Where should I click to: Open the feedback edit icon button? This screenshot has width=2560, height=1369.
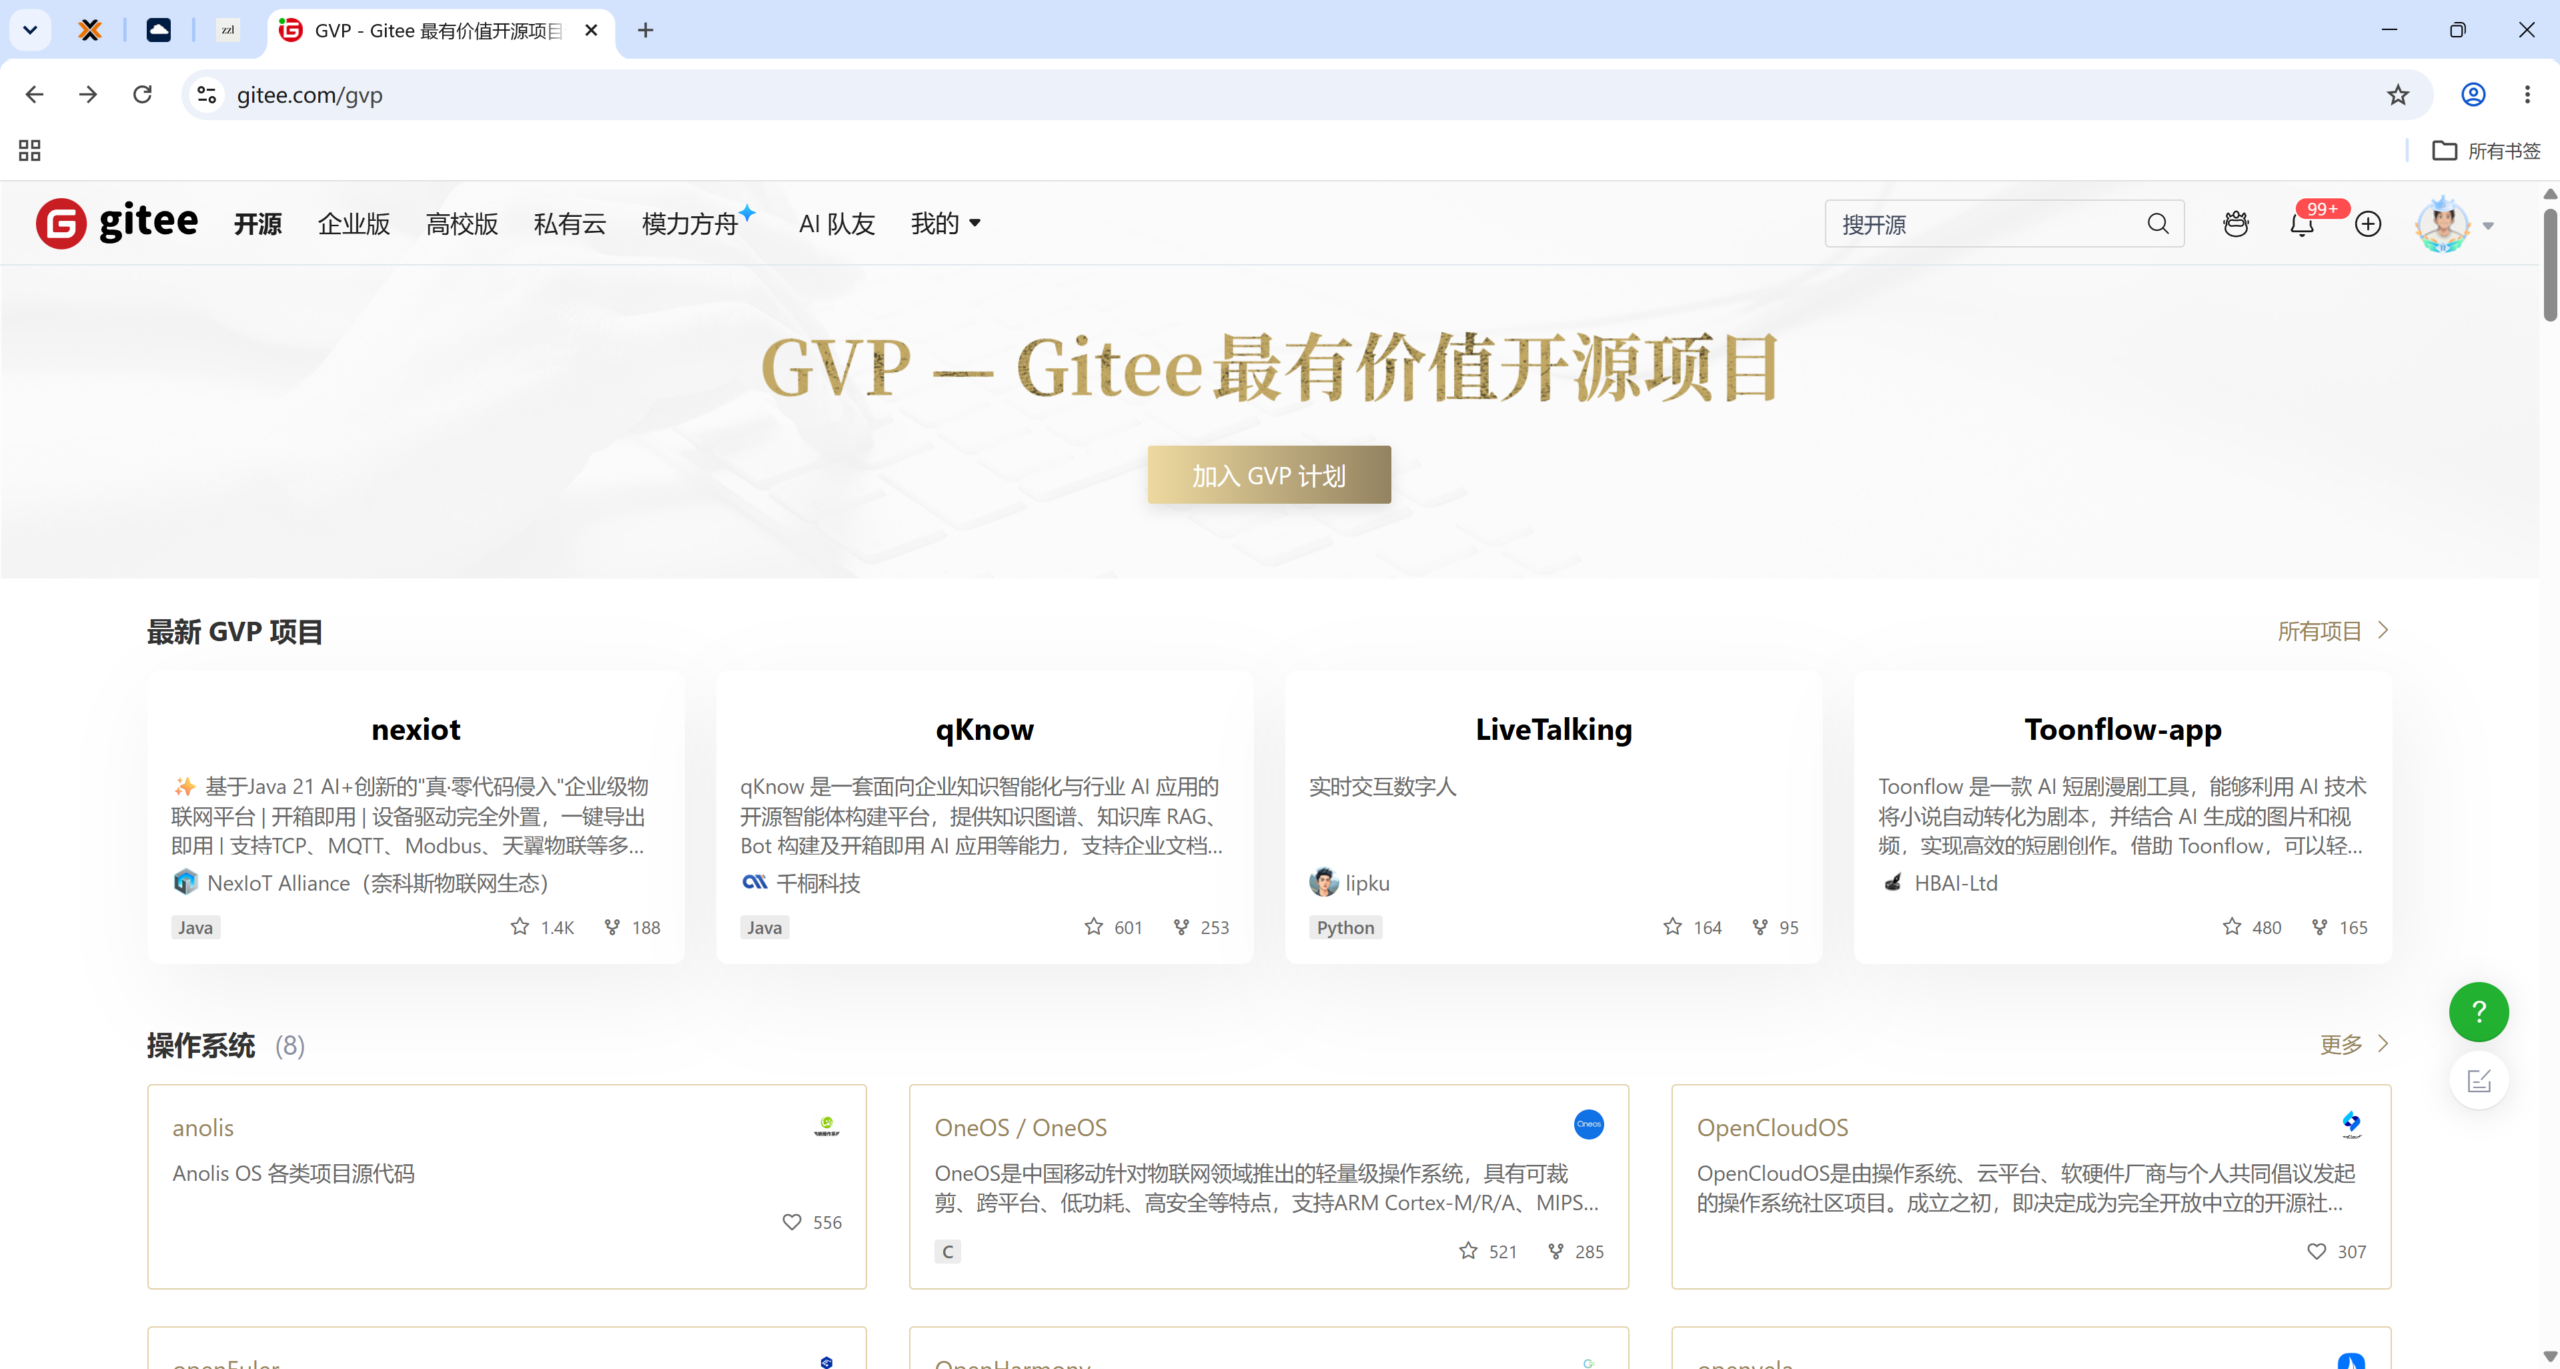tap(2478, 1081)
